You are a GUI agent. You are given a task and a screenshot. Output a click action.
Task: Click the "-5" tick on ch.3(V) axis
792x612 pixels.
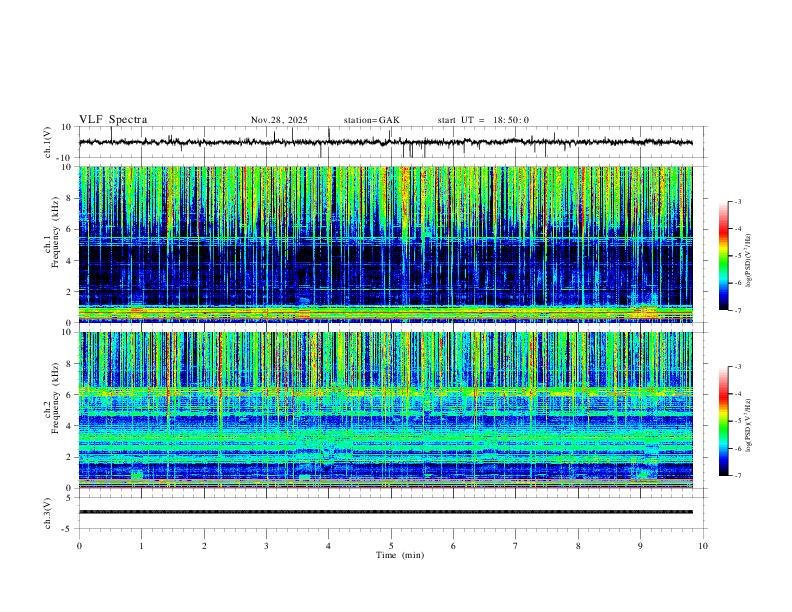pos(68,529)
